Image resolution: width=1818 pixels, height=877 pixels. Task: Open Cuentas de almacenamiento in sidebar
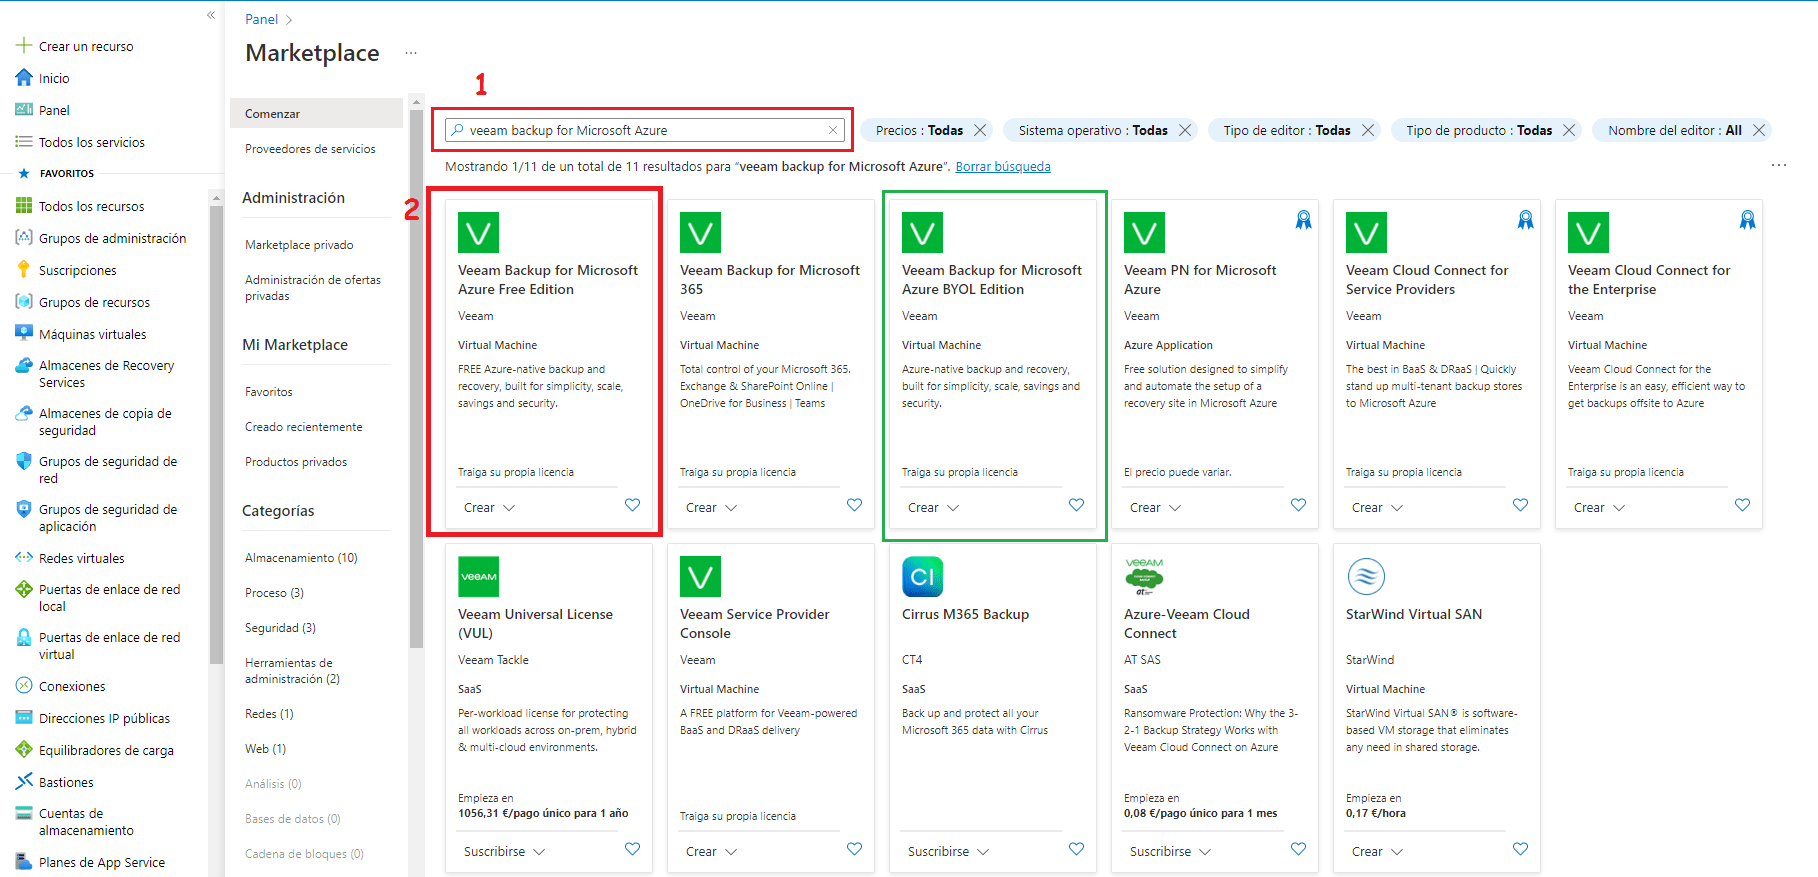pos(86,822)
